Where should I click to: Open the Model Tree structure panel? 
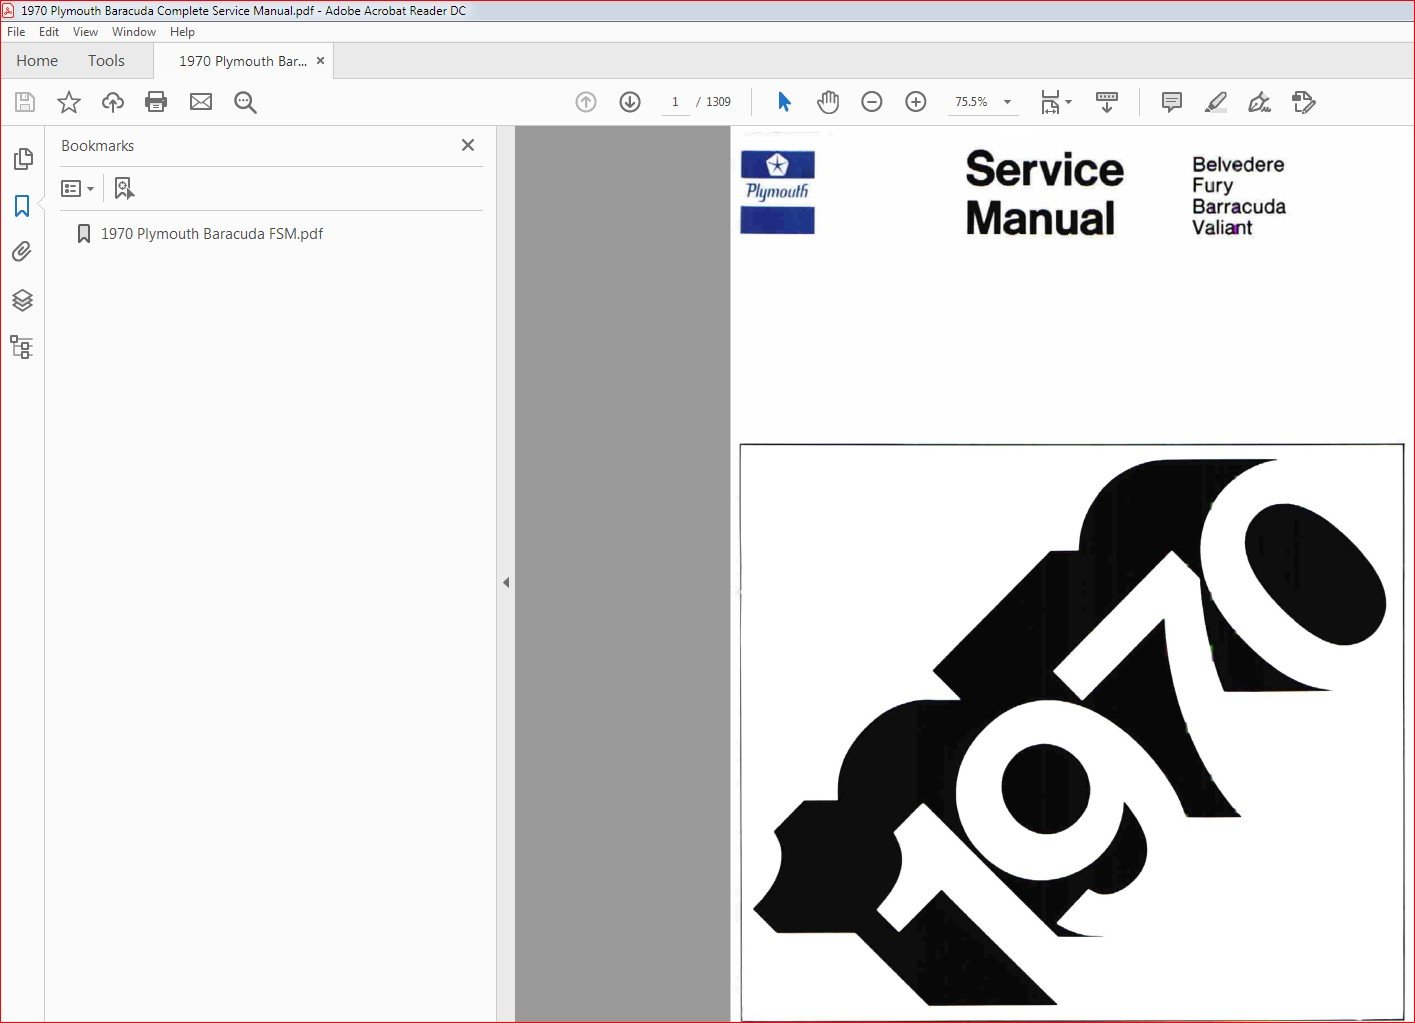[x=21, y=347]
